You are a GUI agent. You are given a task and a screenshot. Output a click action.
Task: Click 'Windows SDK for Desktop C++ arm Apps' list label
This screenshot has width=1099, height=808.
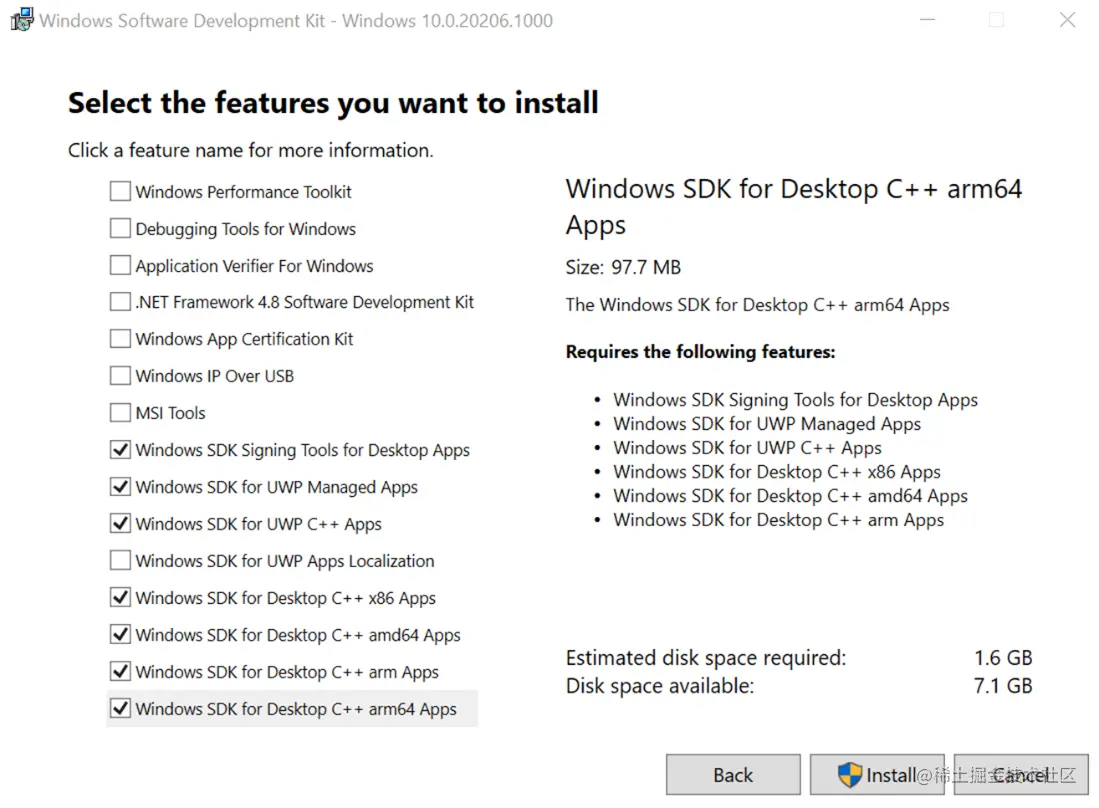[287, 672]
